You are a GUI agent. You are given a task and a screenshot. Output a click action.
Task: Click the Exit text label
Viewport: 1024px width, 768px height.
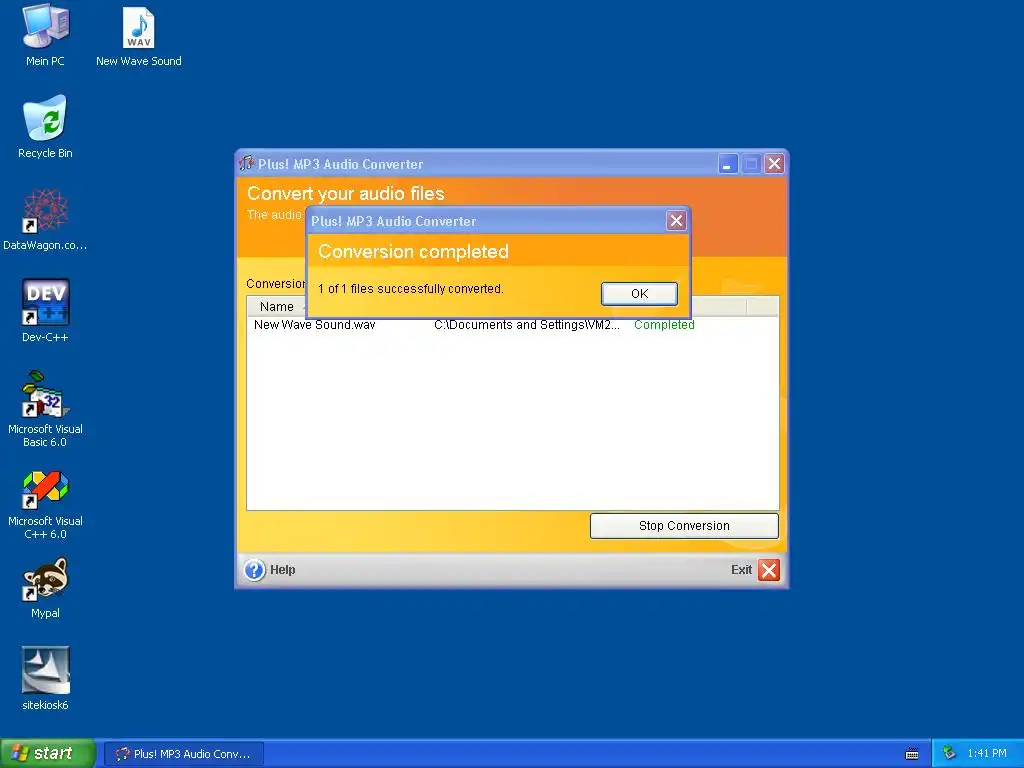point(741,569)
